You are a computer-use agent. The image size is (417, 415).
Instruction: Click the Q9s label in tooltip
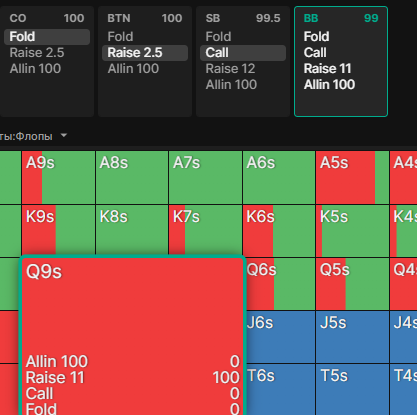pos(44,272)
